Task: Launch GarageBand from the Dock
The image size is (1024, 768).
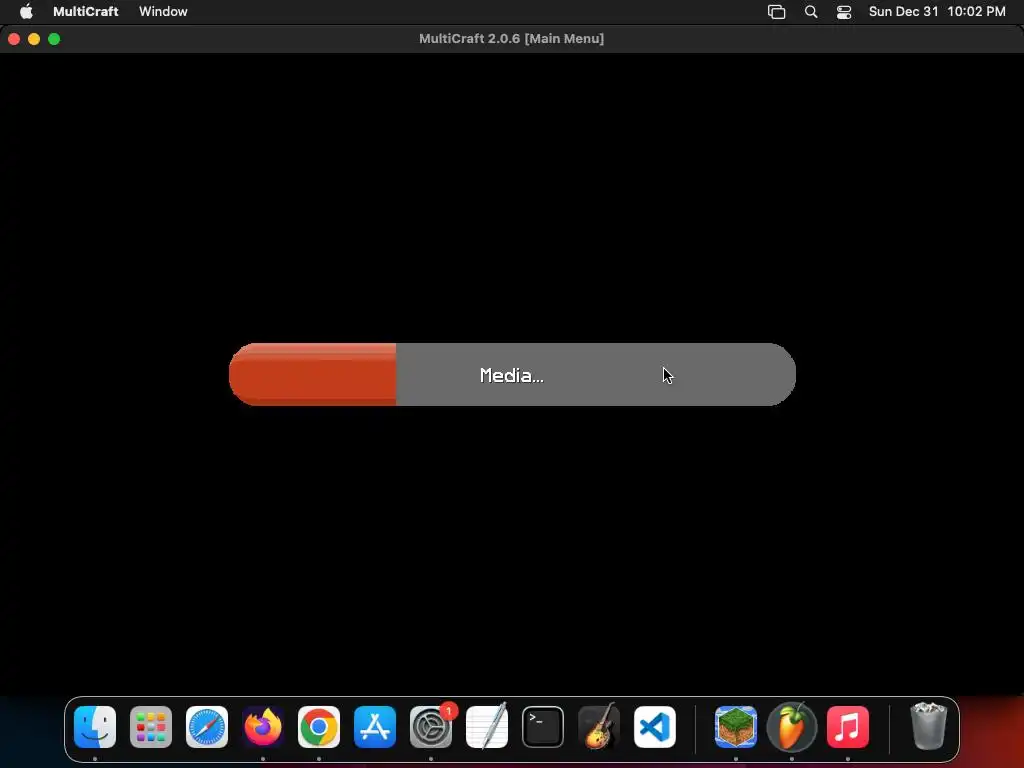Action: pyautogui.click(x=599, y=727)
